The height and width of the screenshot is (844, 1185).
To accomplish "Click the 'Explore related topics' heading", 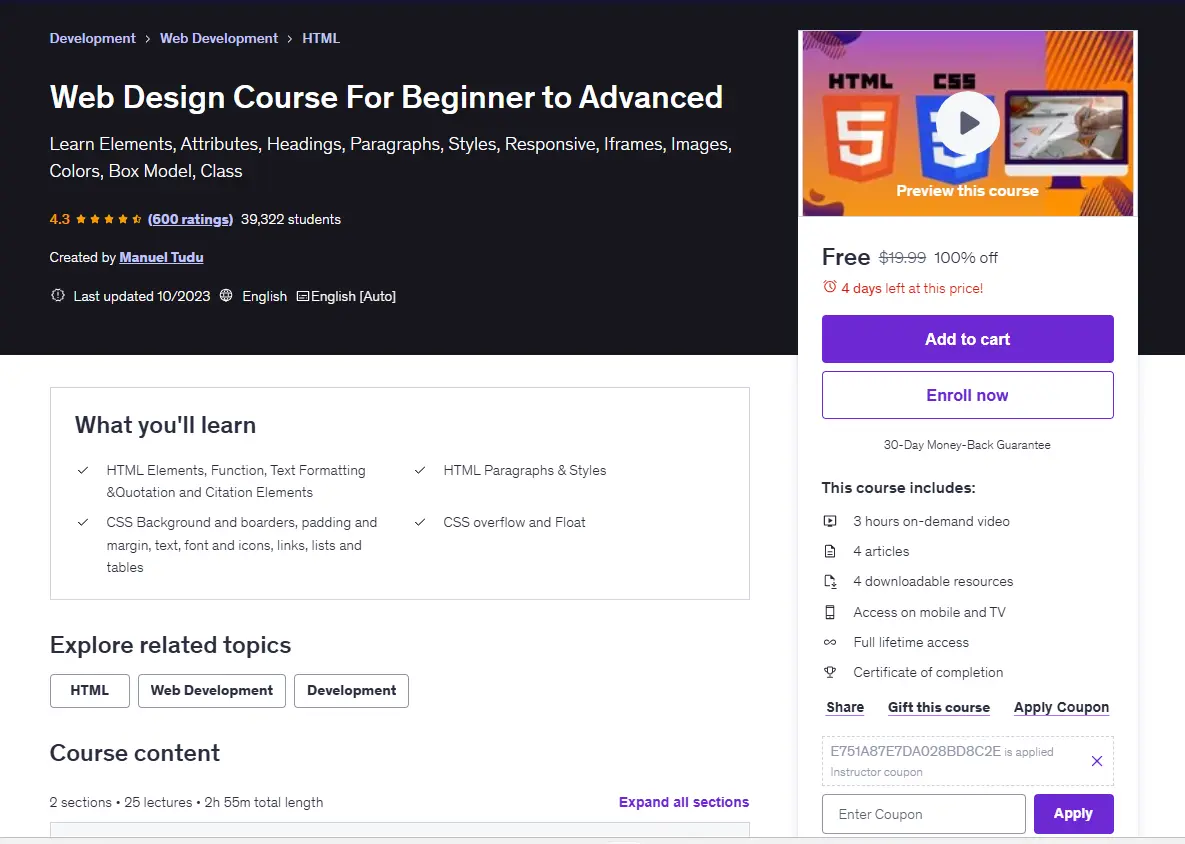I will 170,645.
